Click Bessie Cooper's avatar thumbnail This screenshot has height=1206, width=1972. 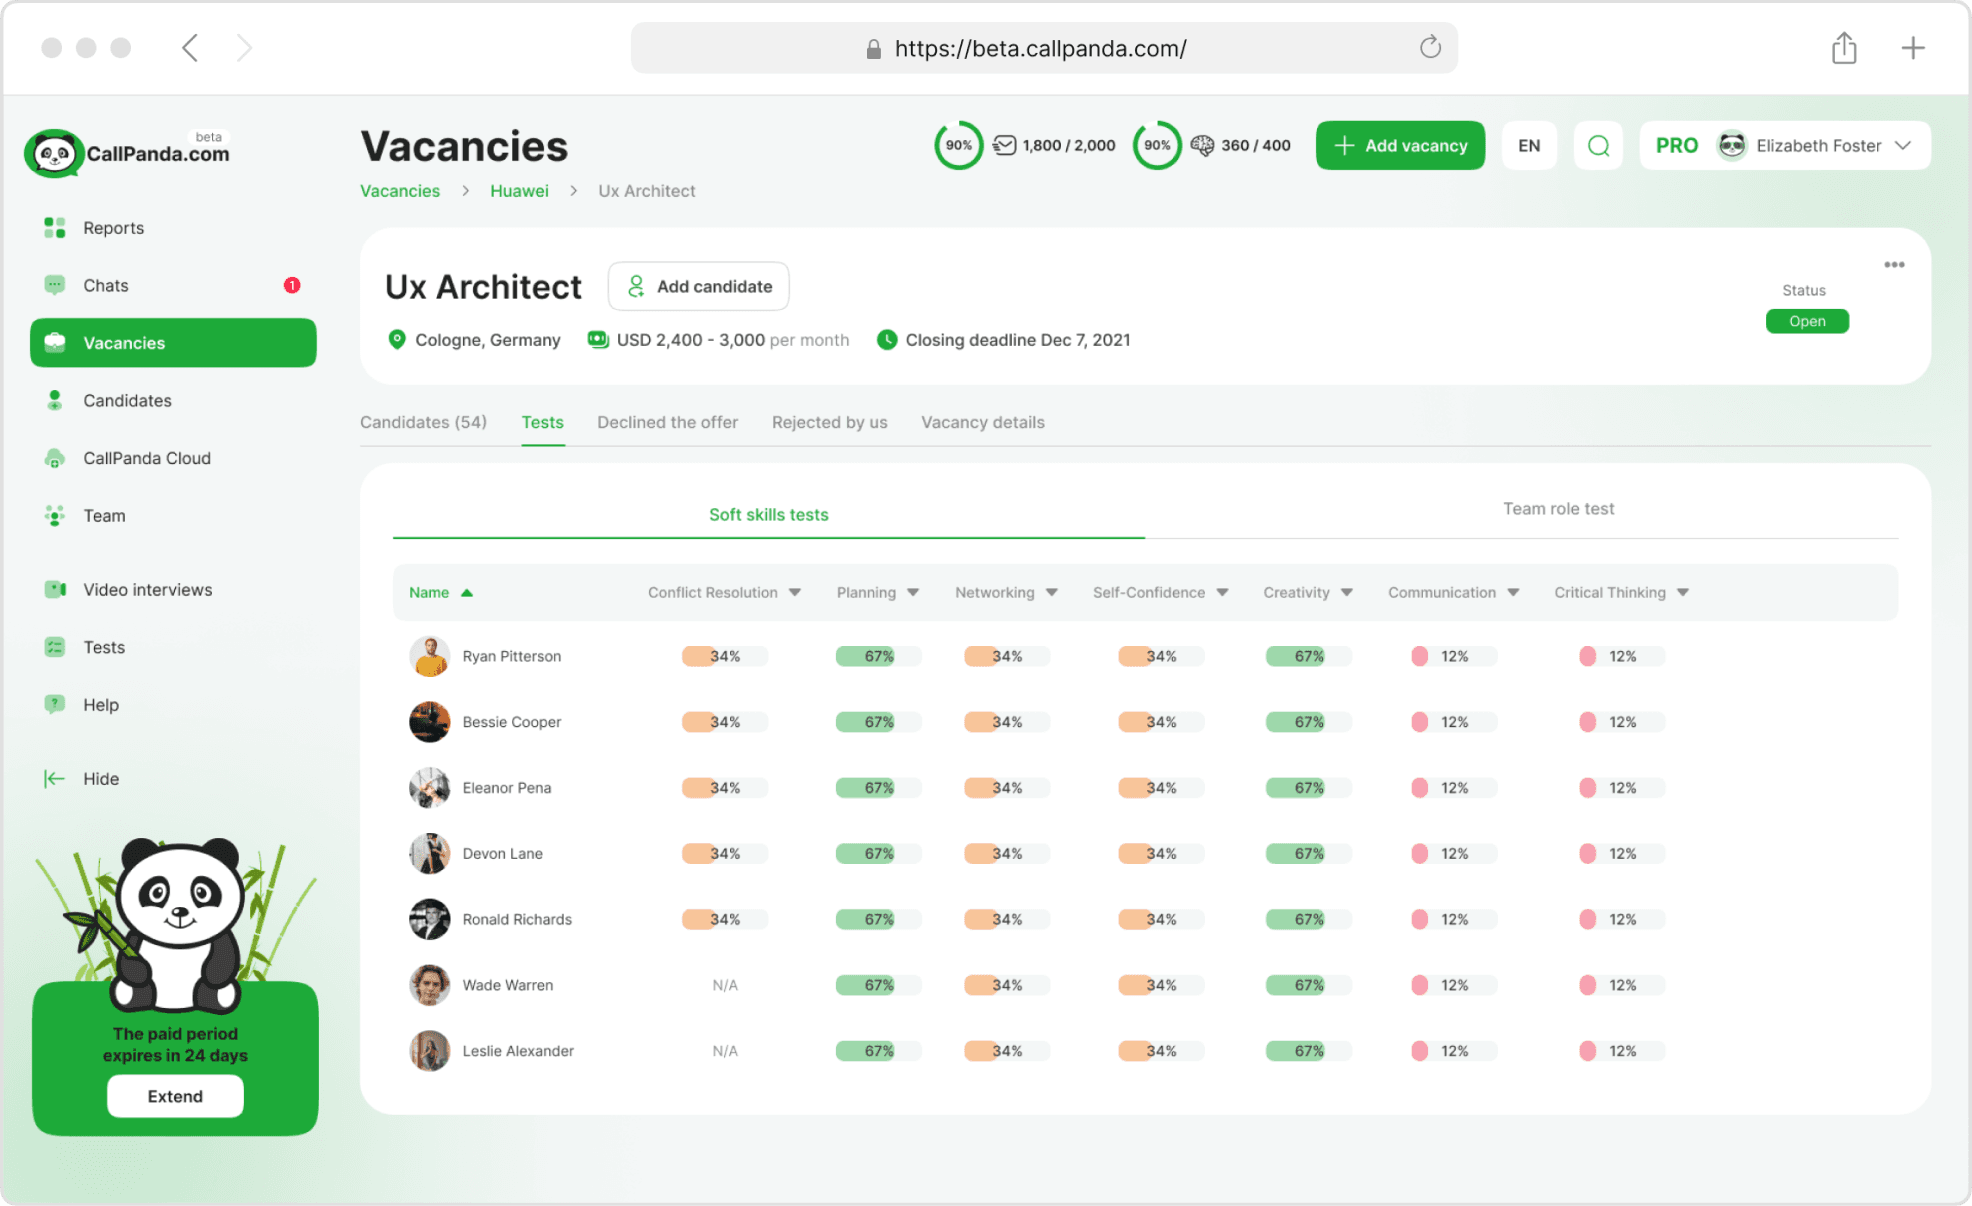(x=429, y=722)
